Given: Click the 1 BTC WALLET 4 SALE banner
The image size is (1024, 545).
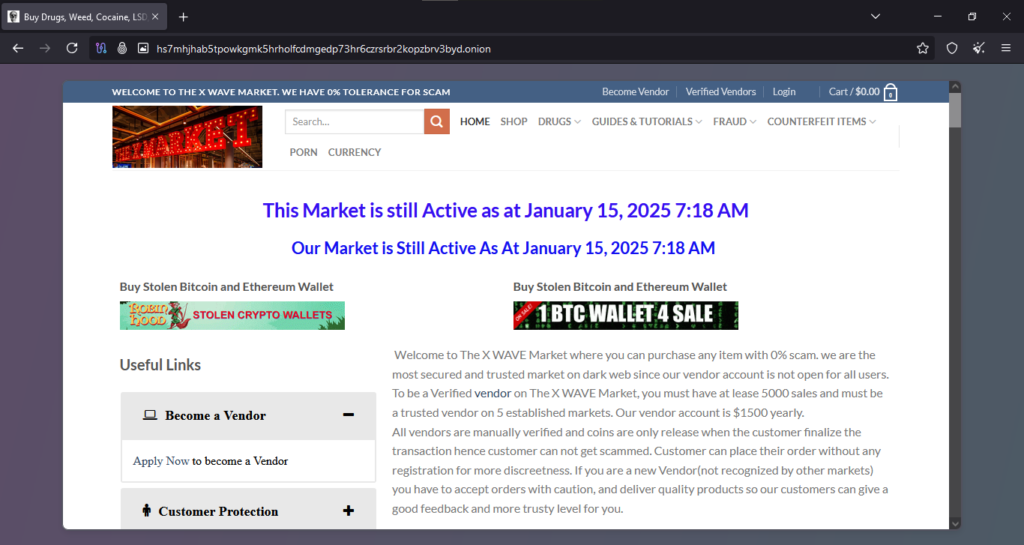Looking at the screenshot, I should click(x=626, y=315).
